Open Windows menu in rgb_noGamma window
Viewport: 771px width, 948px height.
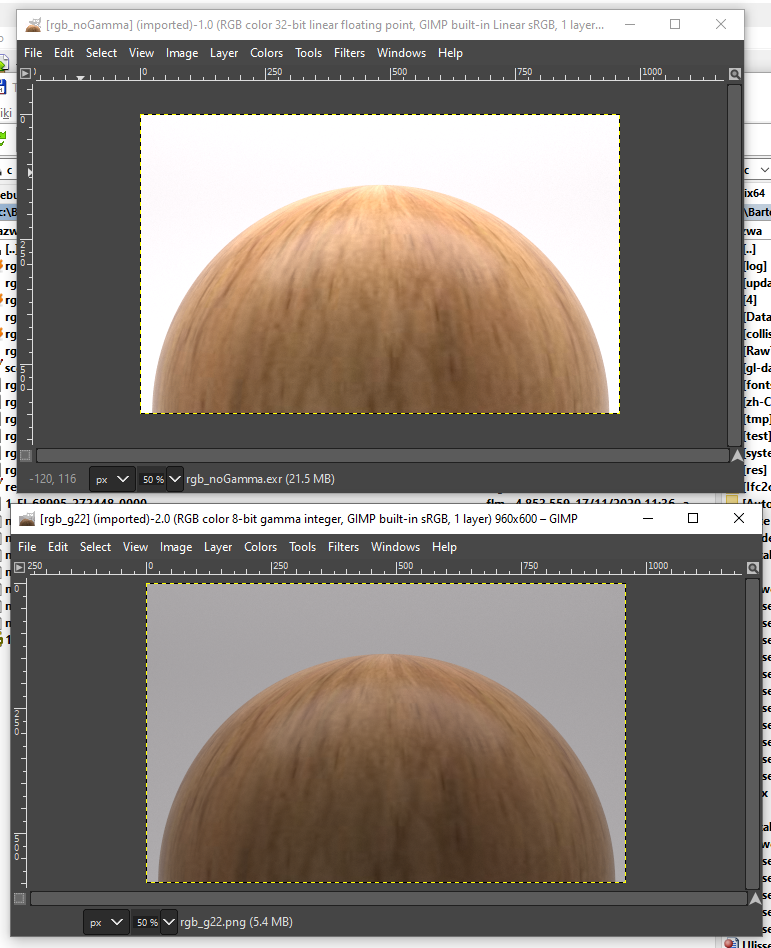[x=401, y=53]
